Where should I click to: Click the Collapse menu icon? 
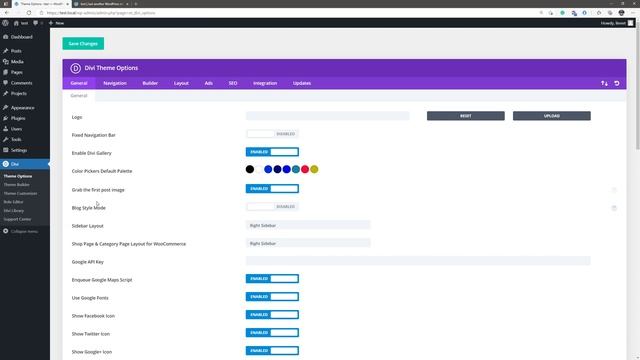[6, 231]
